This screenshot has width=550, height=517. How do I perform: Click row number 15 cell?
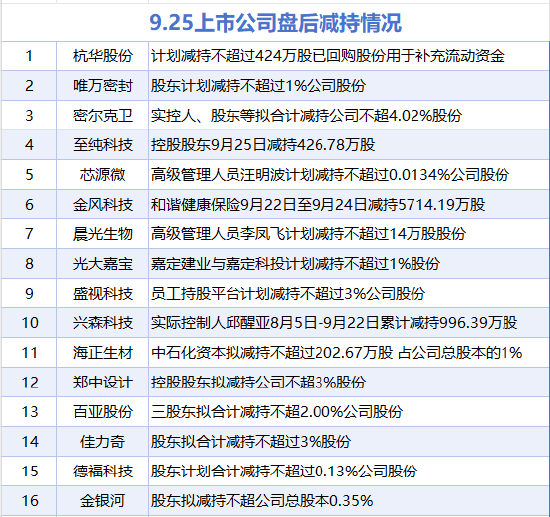click(x=29, y=471)
